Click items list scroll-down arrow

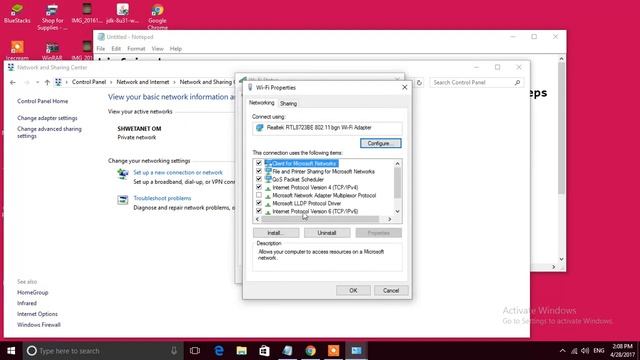pyautogui.click(x=398, y=211)
